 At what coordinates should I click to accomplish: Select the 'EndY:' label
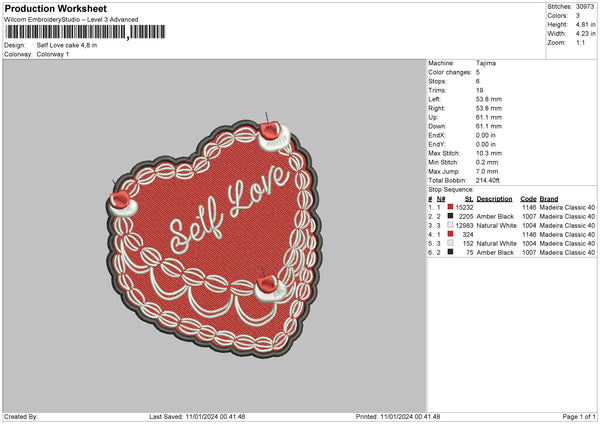[x=437, y=144]
